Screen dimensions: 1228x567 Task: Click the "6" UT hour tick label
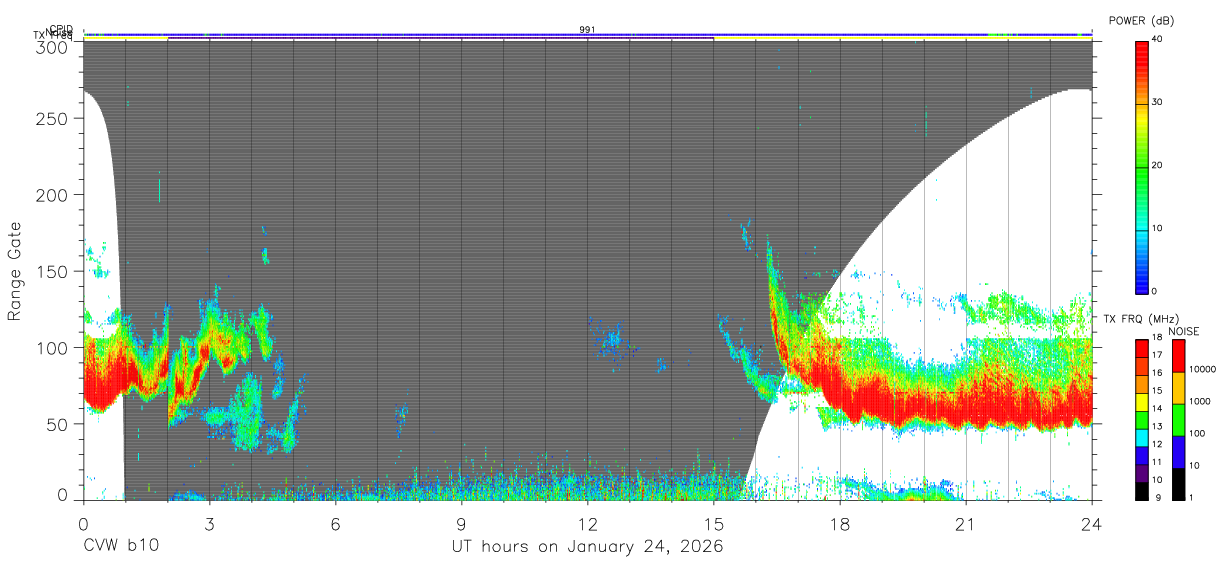tap(335, 523)
